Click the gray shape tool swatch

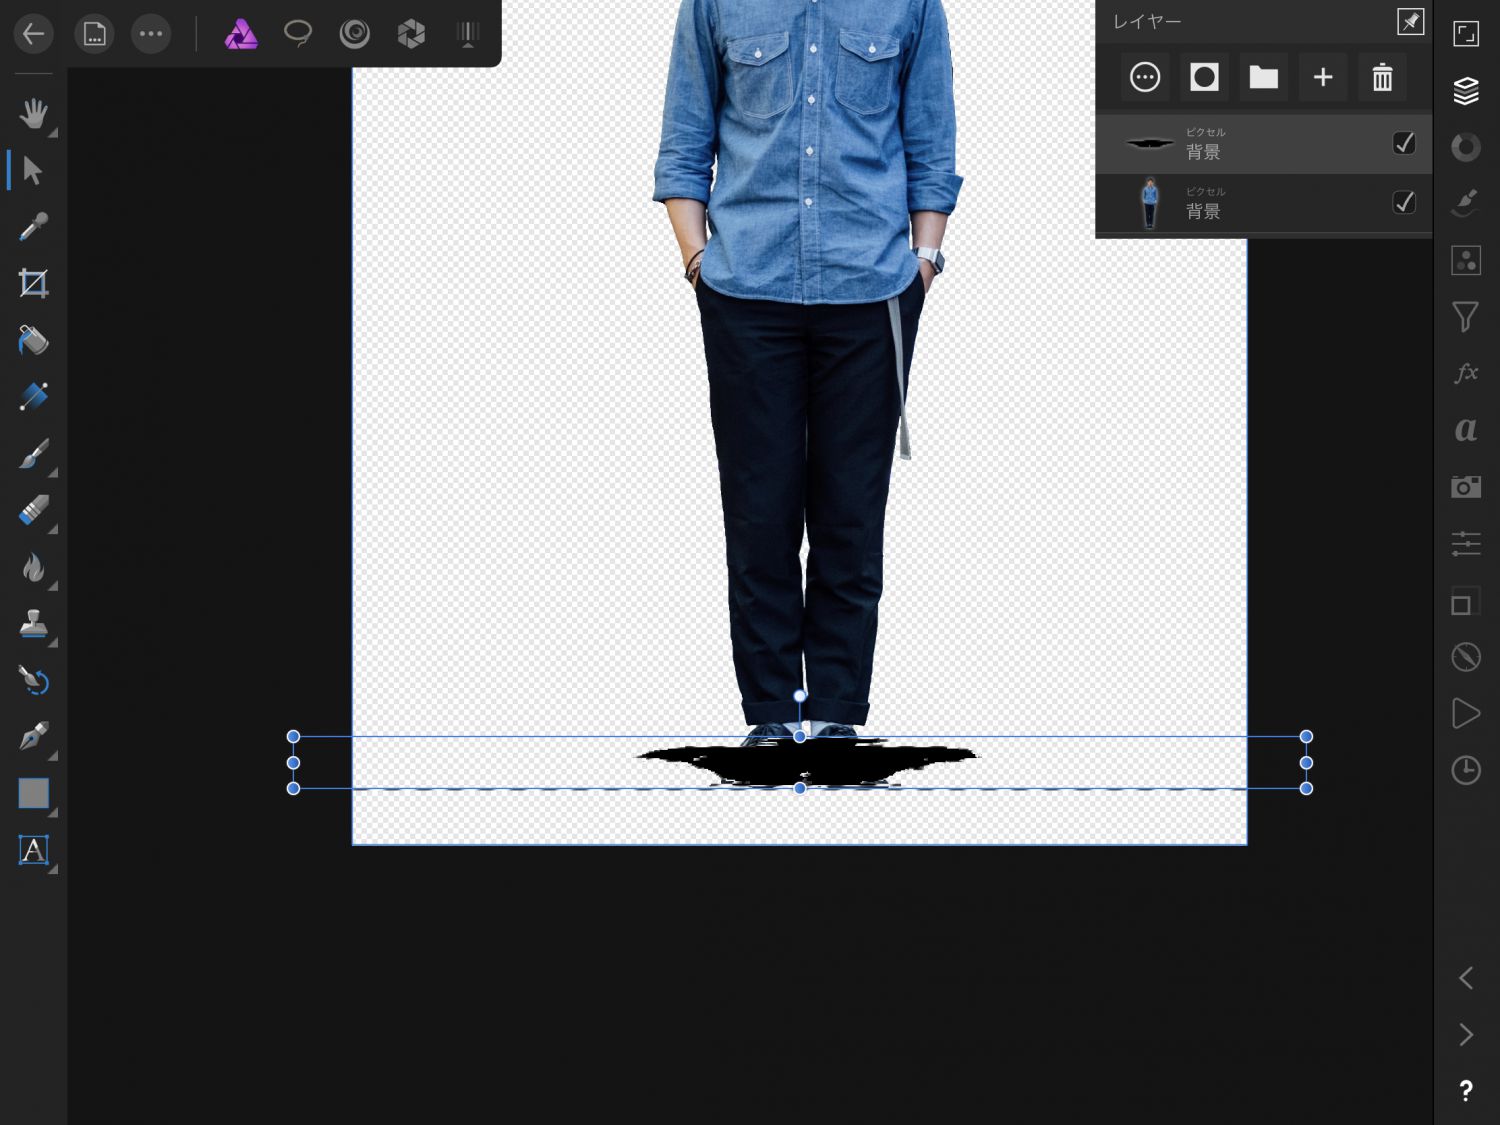(33, 794)
